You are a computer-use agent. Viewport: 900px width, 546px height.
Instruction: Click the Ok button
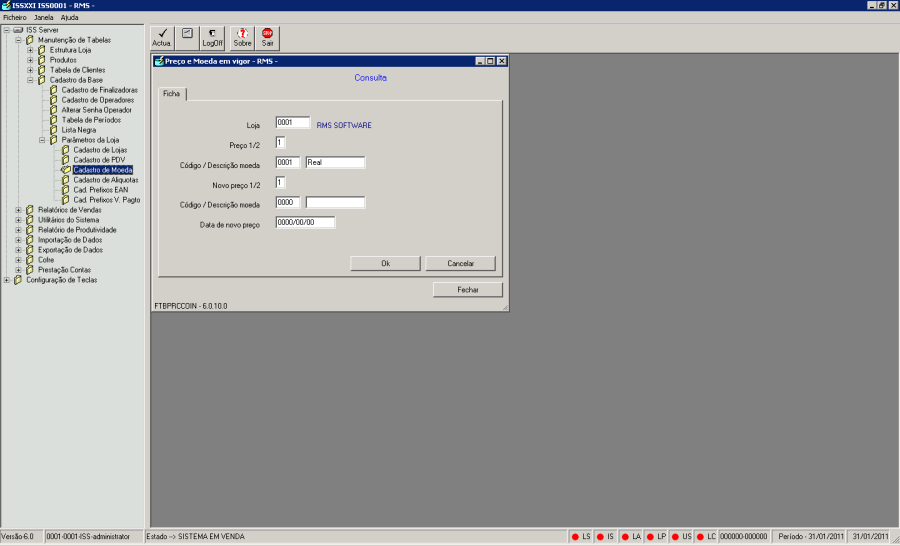pos(385,264)
